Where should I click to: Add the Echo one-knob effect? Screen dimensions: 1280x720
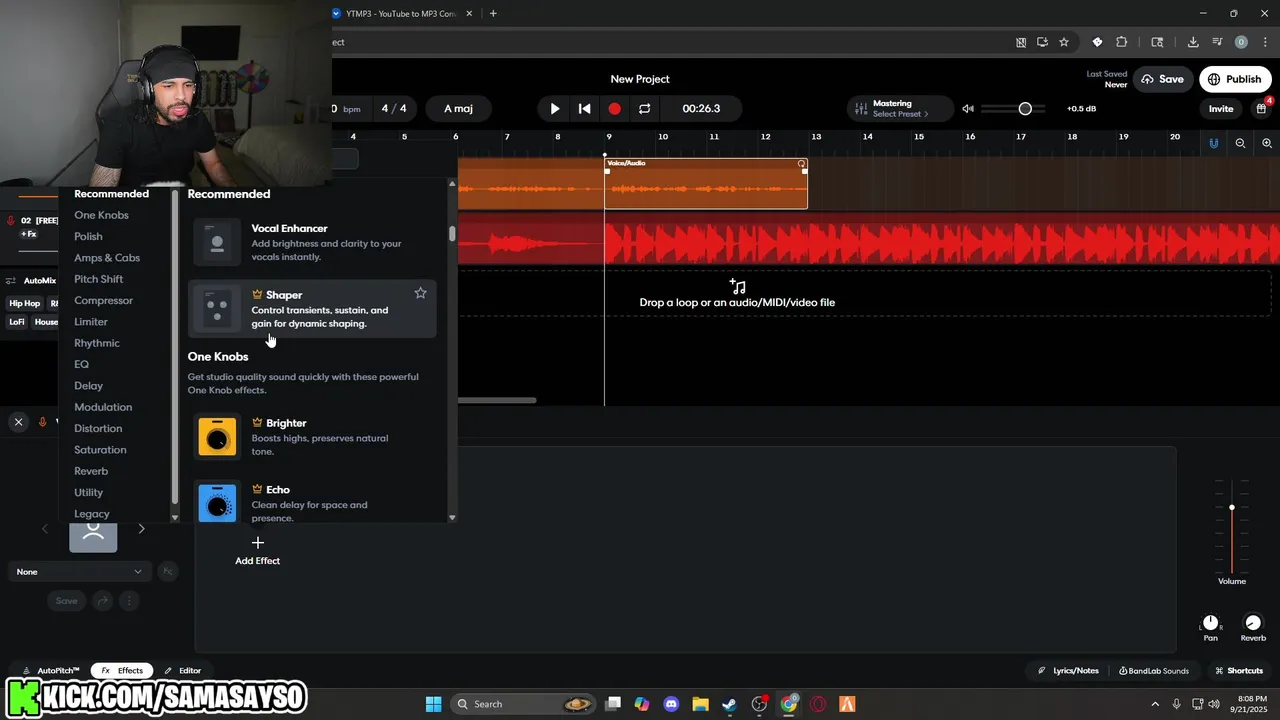(312, 503)
